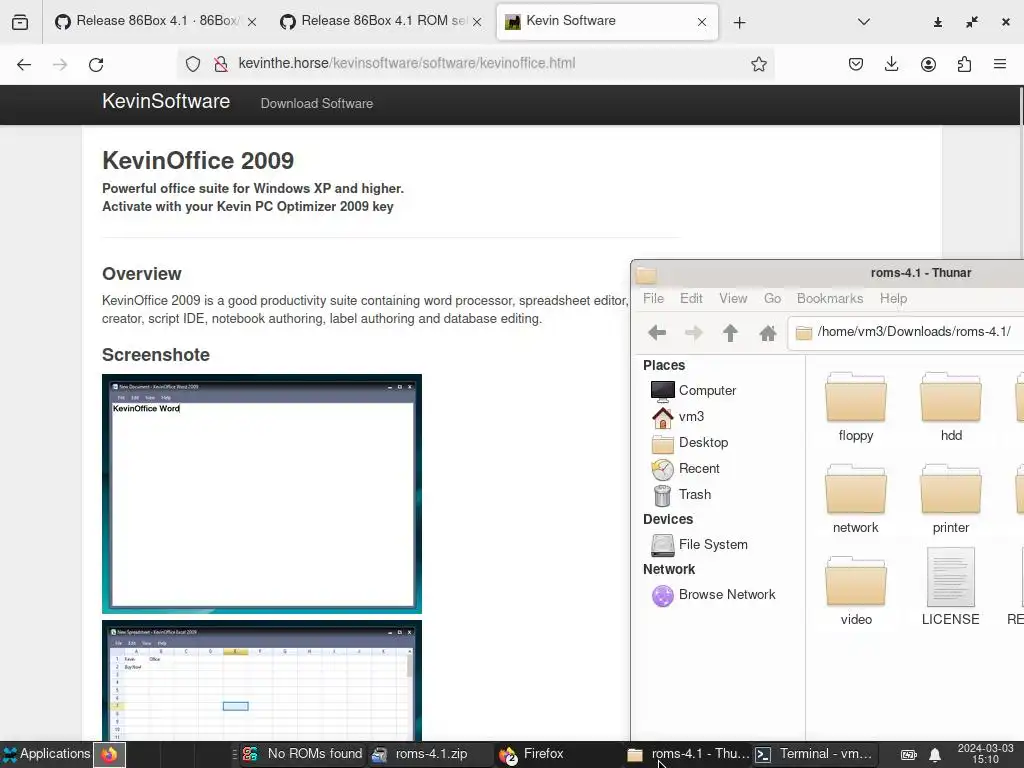Viewport: 1024px width, 768px height.
Task: Open tracking protection shield icon
Action: pyautogui.click(x=193, y=64)
